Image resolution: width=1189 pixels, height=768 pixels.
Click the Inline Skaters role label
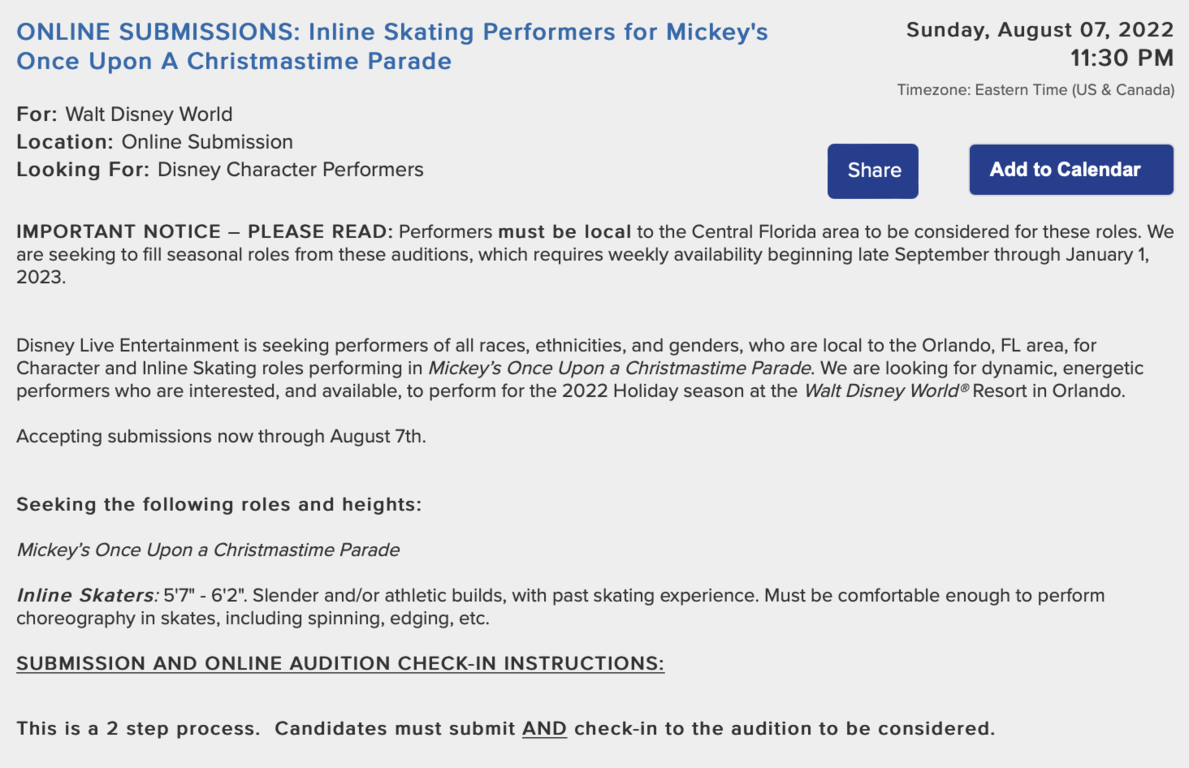(x=88, y=595)
